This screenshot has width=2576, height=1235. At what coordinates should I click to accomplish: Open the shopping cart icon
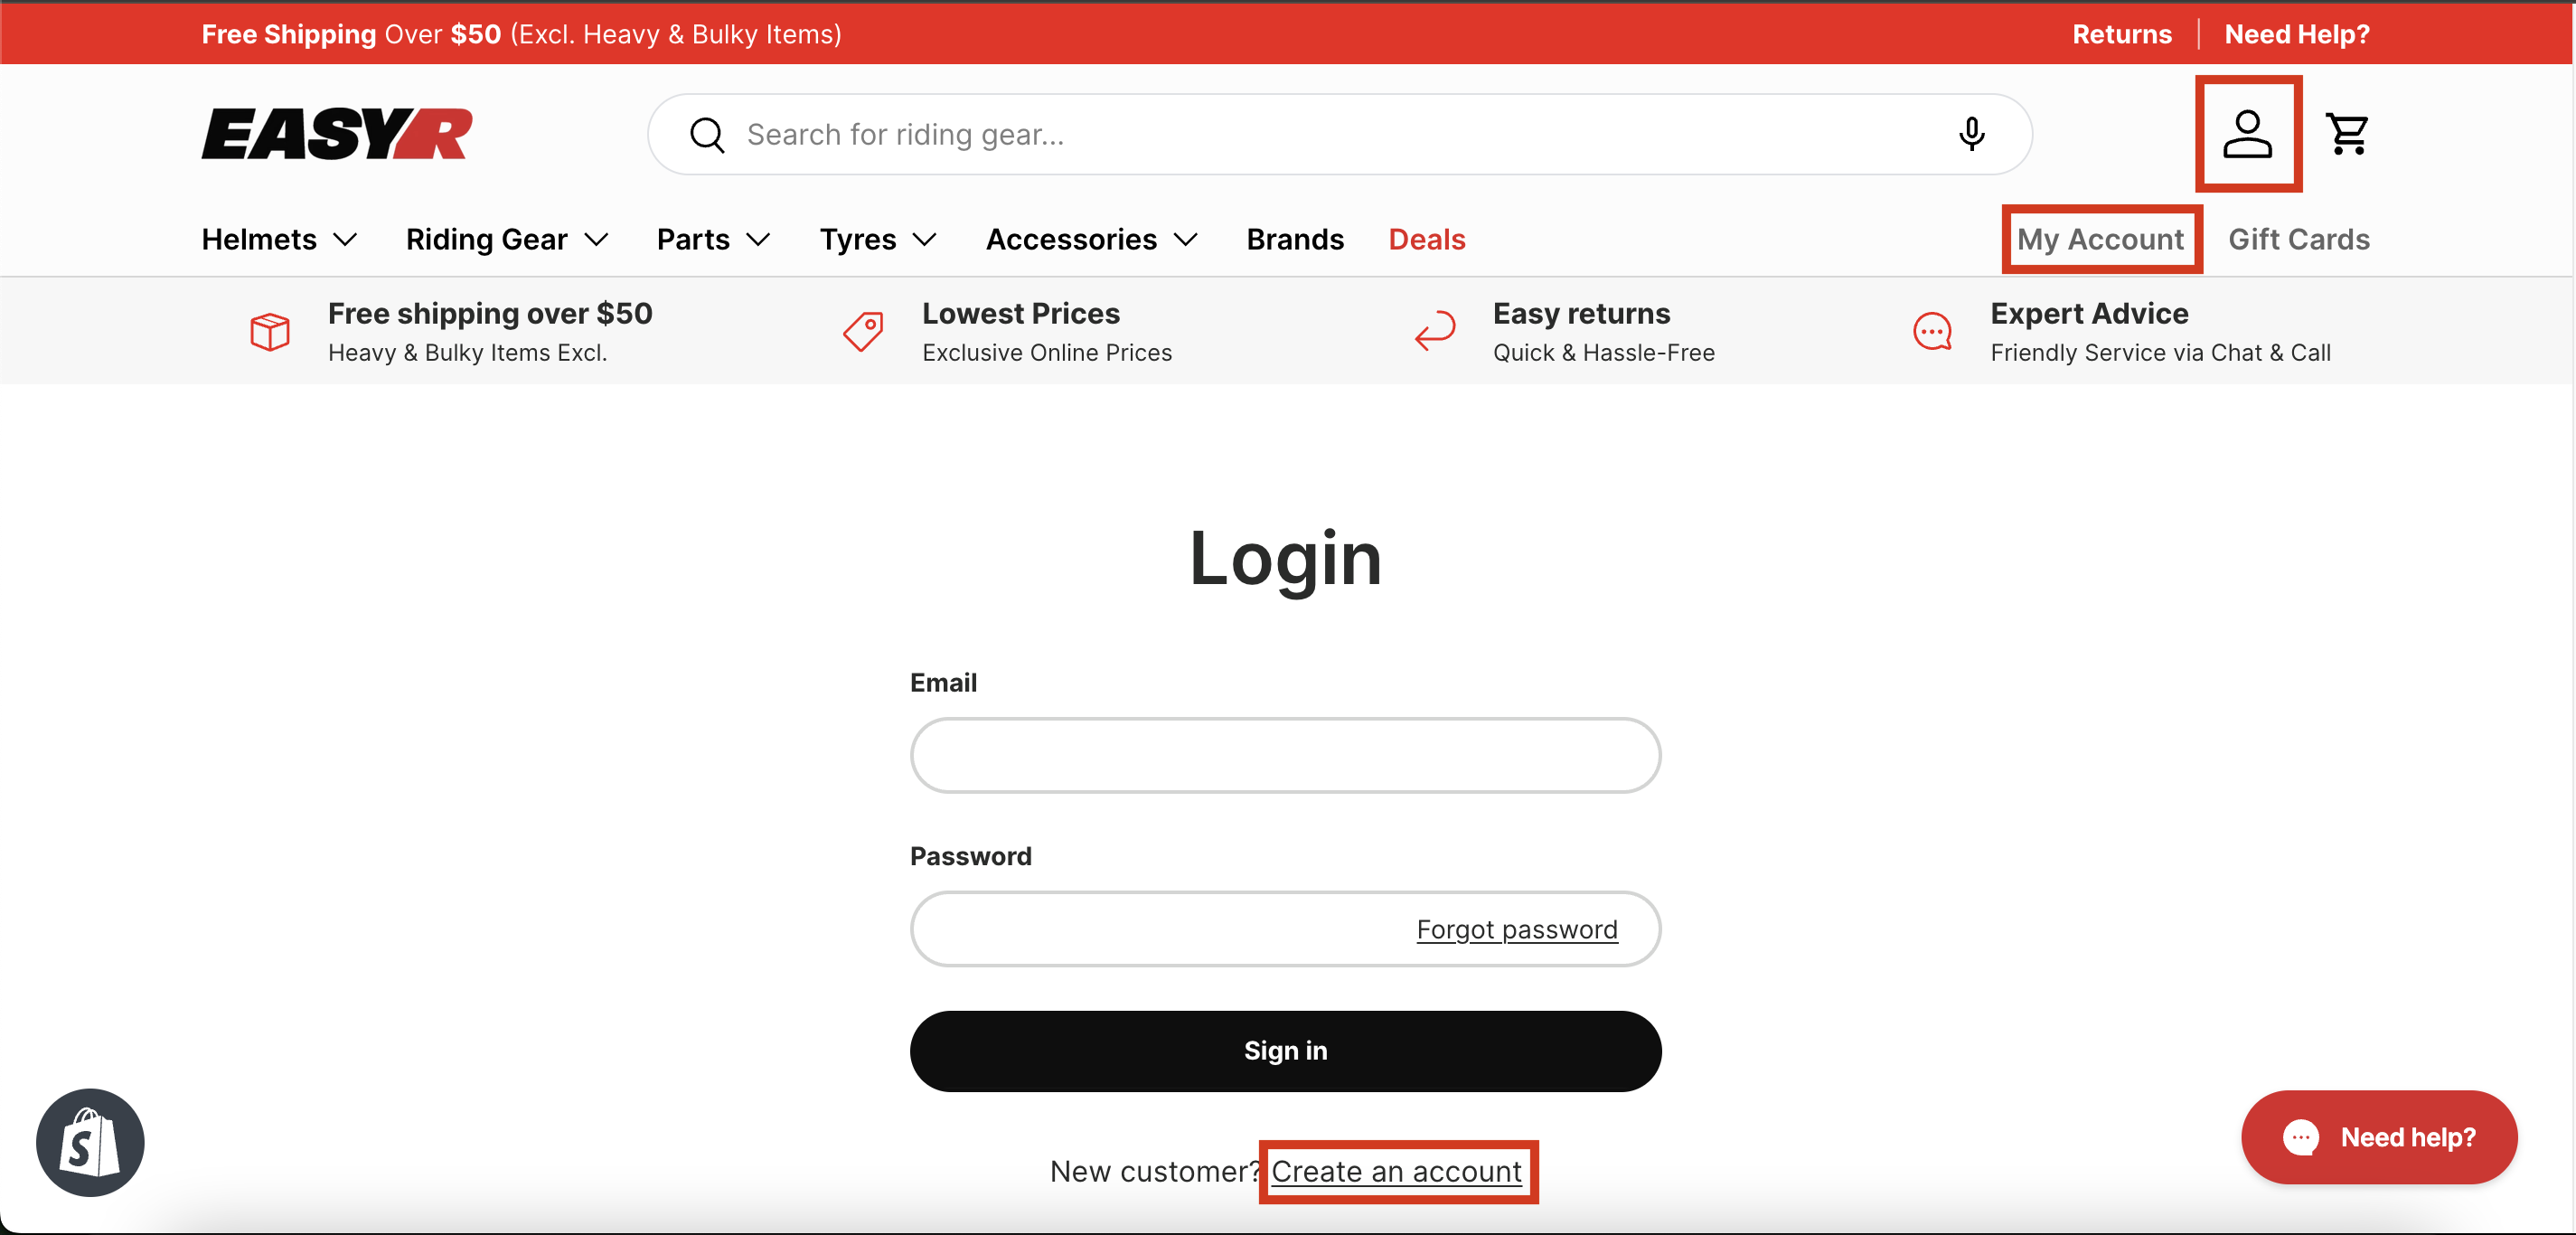point(2346,134)
